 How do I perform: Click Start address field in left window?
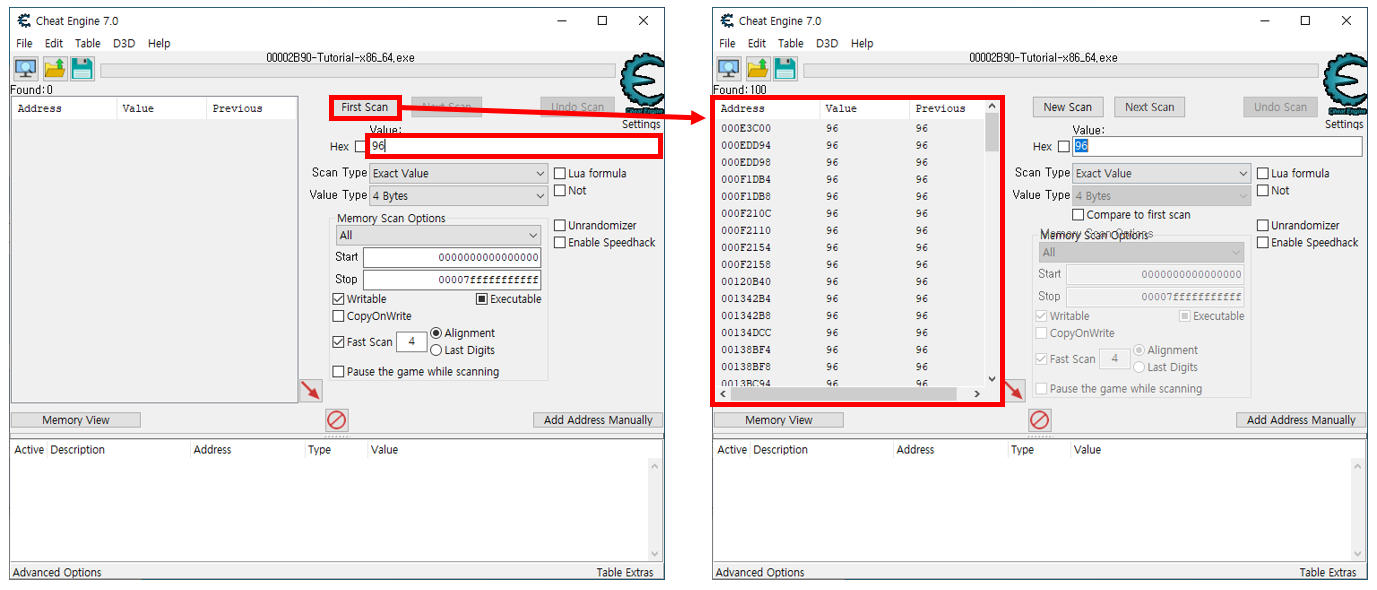click(452, 258)
